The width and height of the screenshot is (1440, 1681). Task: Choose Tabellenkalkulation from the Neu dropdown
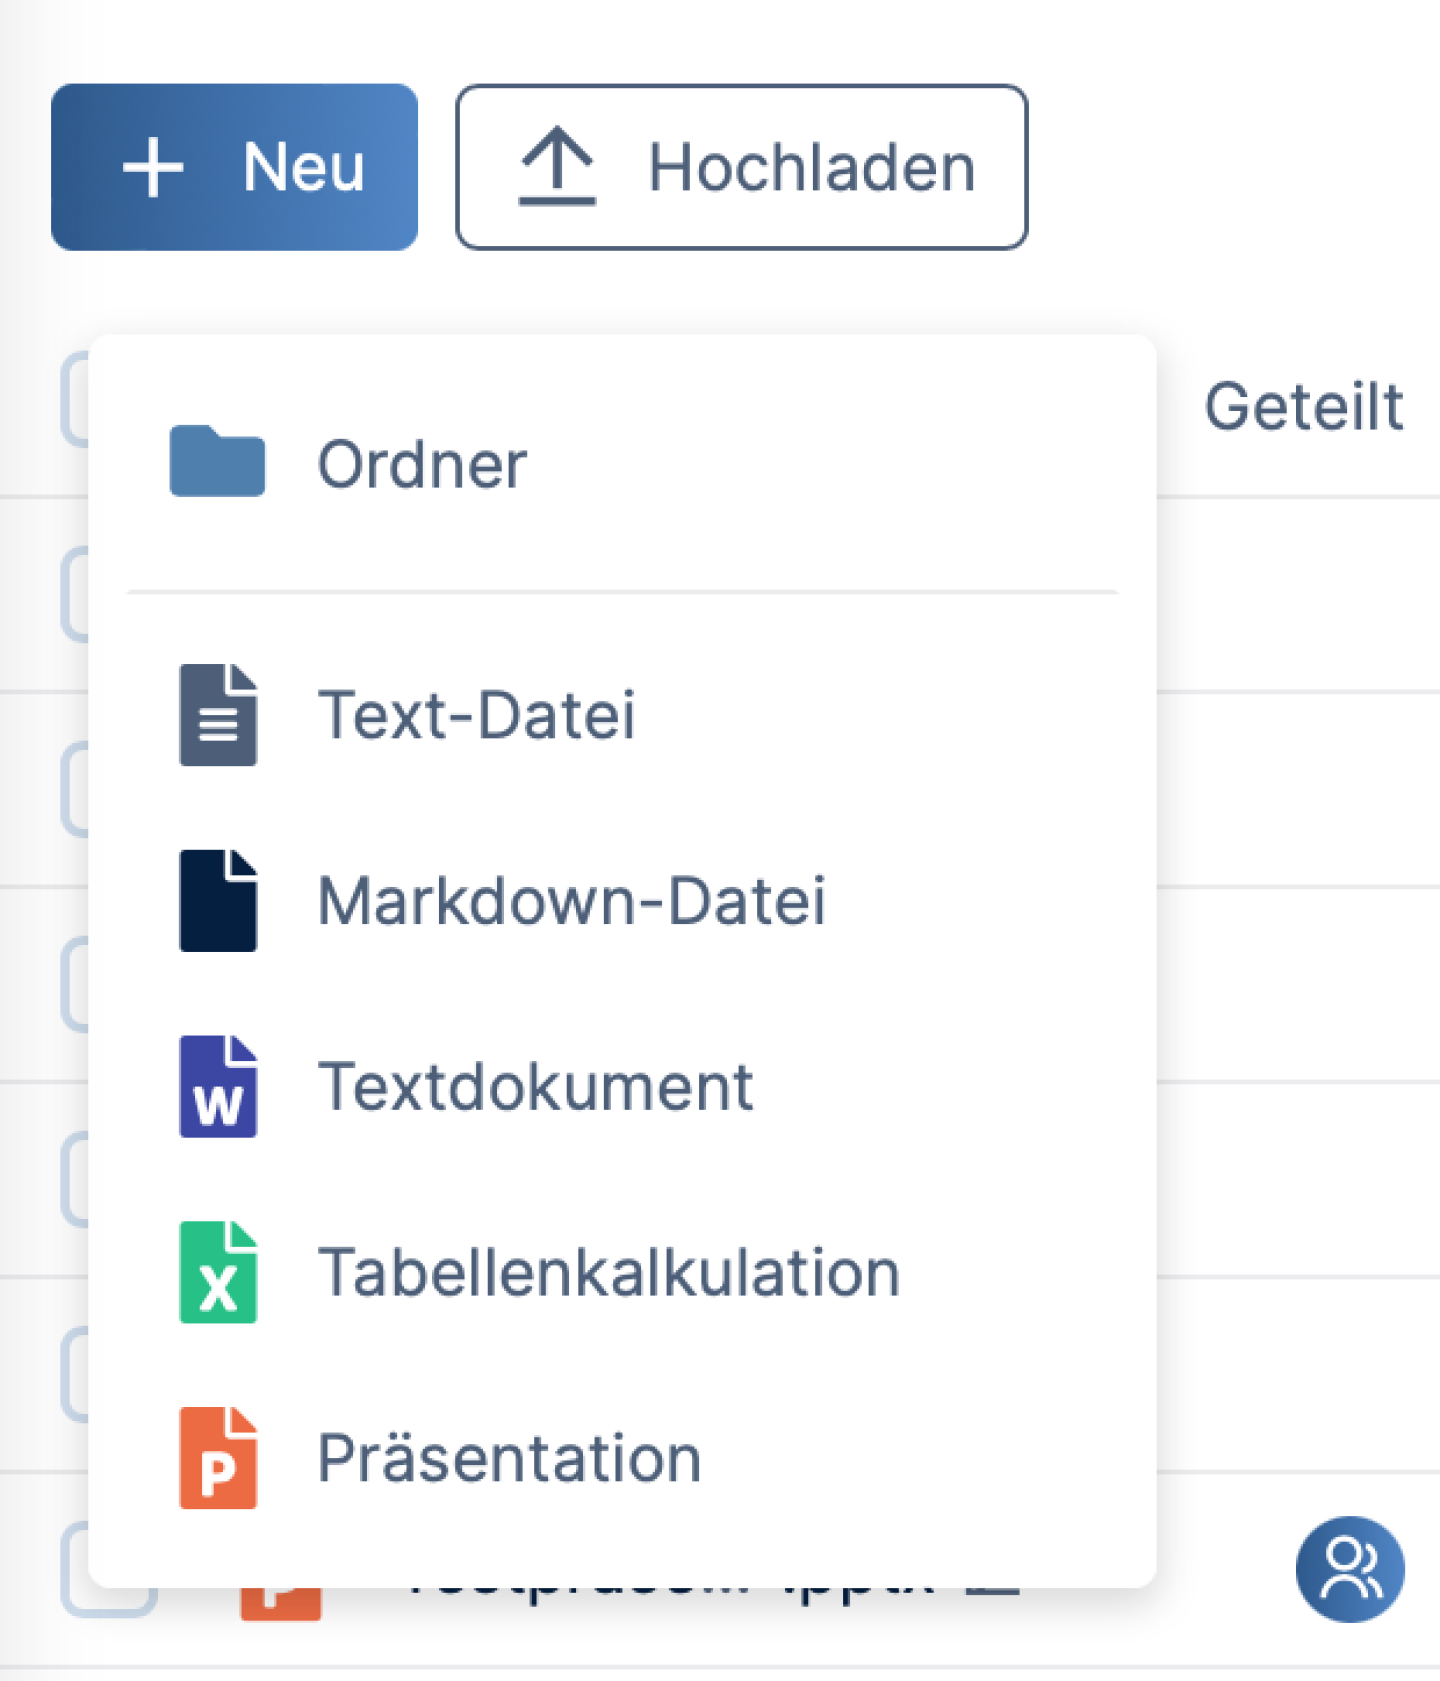tap(609, 1272)
